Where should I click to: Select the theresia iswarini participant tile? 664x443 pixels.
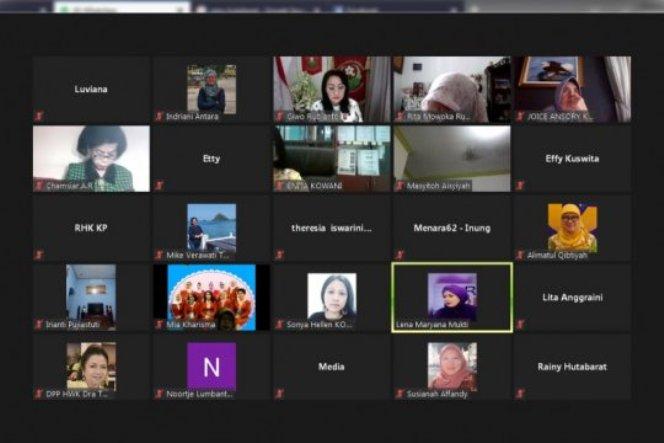click(x=331, y=228)
